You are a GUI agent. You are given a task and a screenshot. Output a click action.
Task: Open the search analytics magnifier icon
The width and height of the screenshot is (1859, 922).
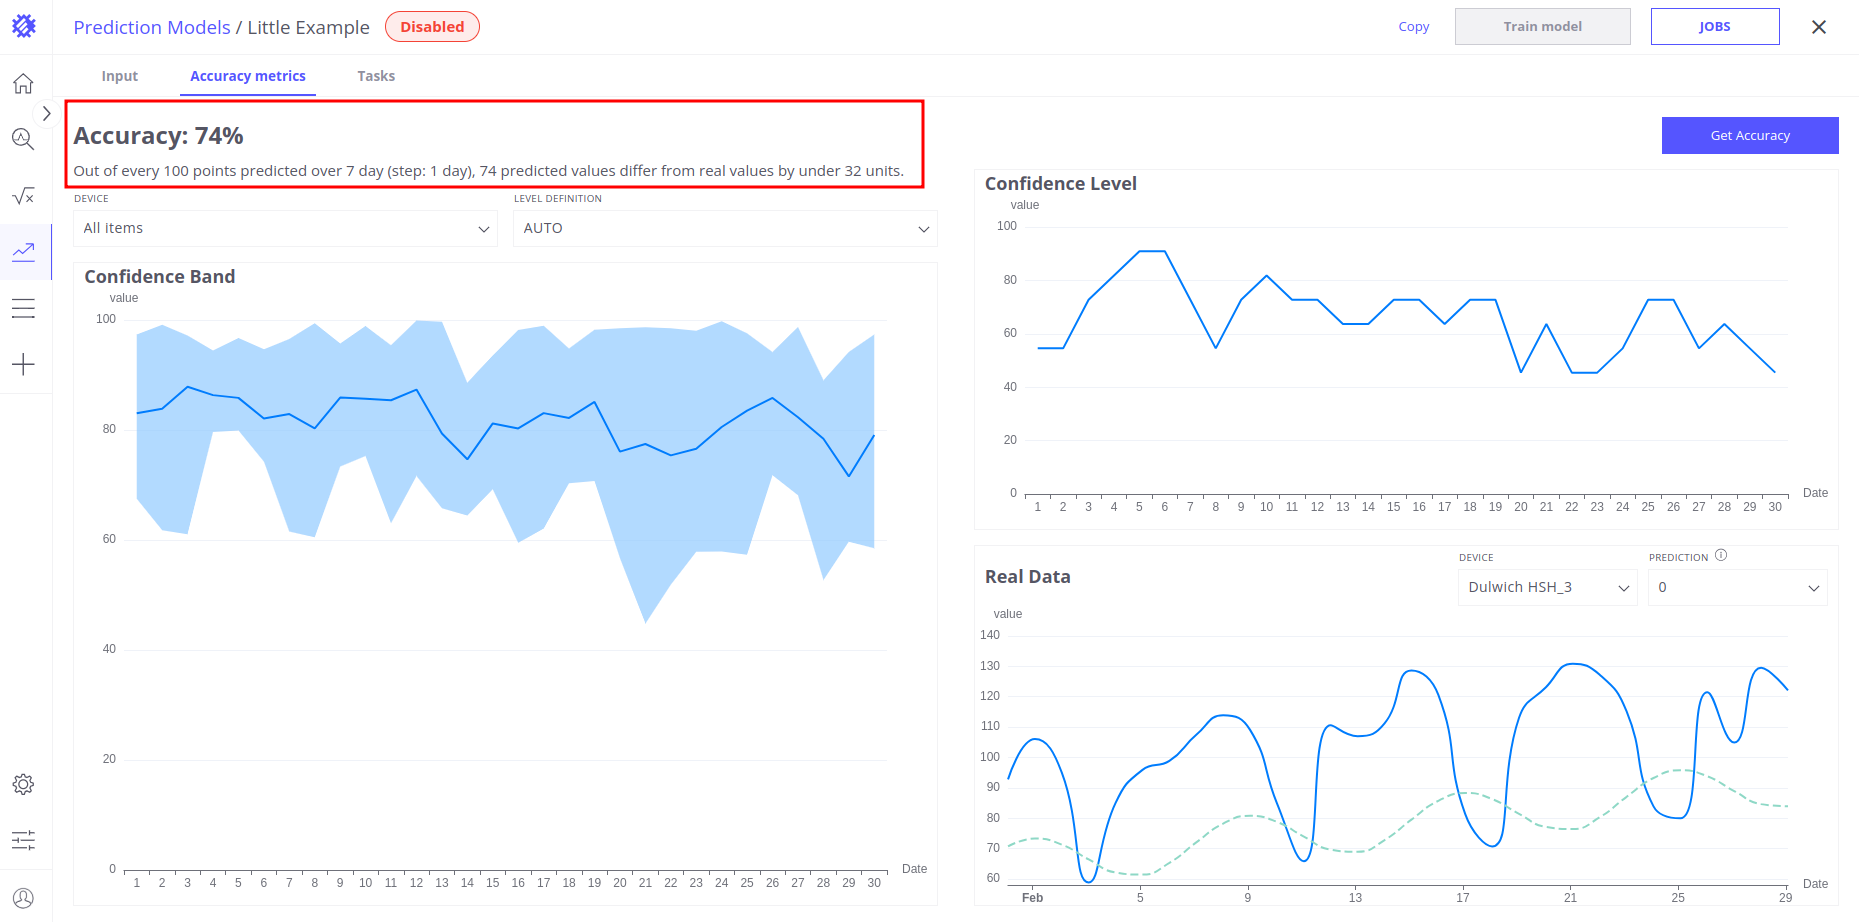coord(24,140)
